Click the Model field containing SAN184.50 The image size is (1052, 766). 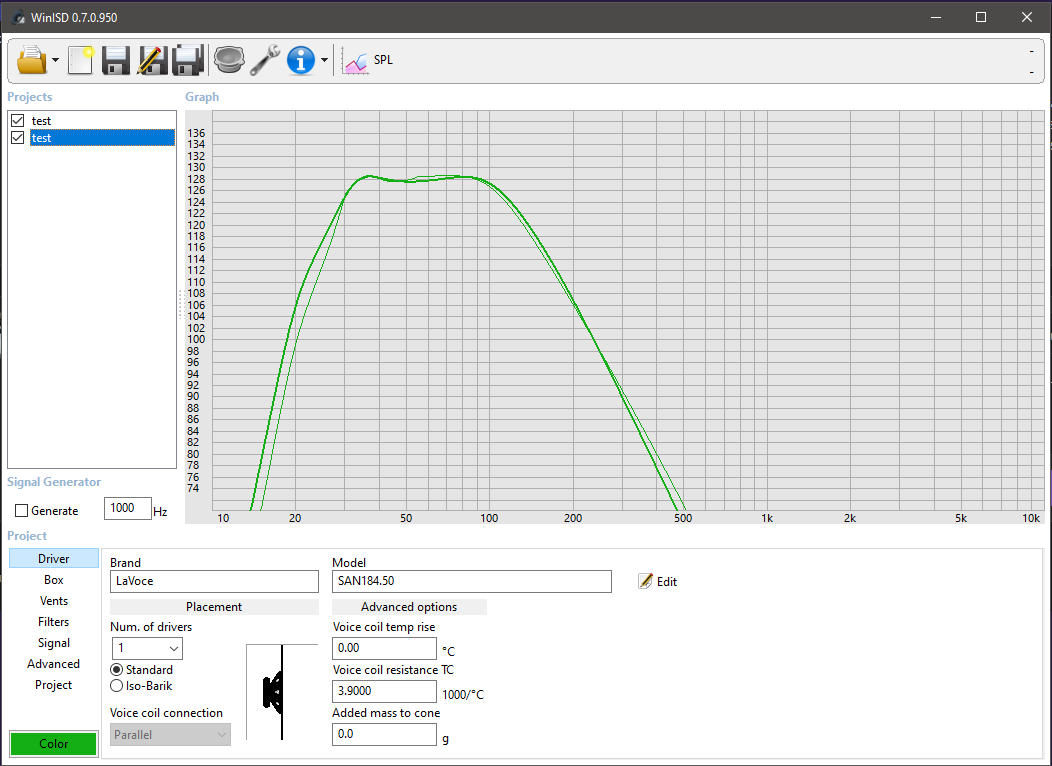click(472, 581)
